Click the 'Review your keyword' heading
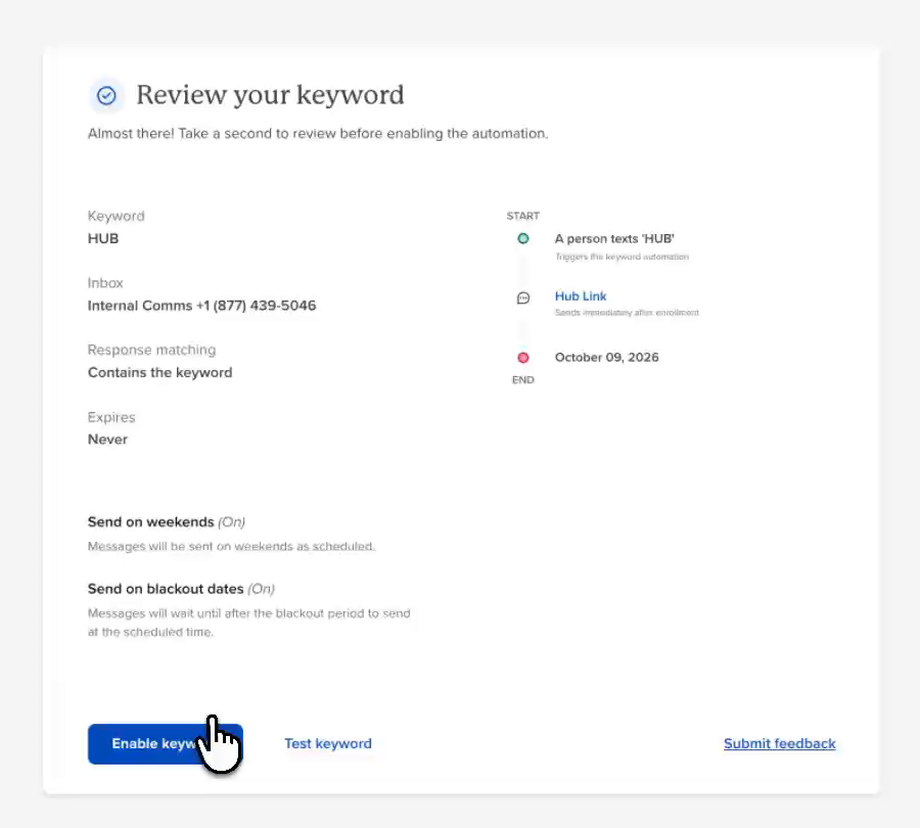 point(270,95)
